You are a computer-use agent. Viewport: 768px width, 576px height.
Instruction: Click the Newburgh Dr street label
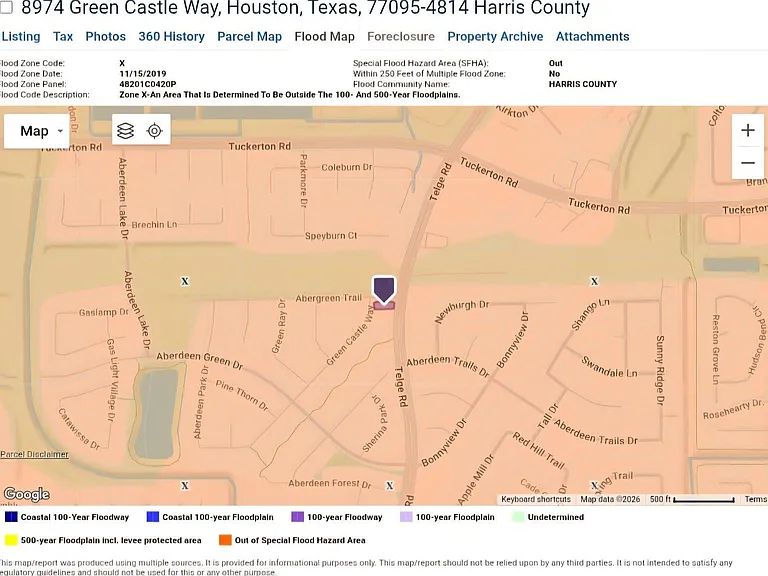pos(462,312)
